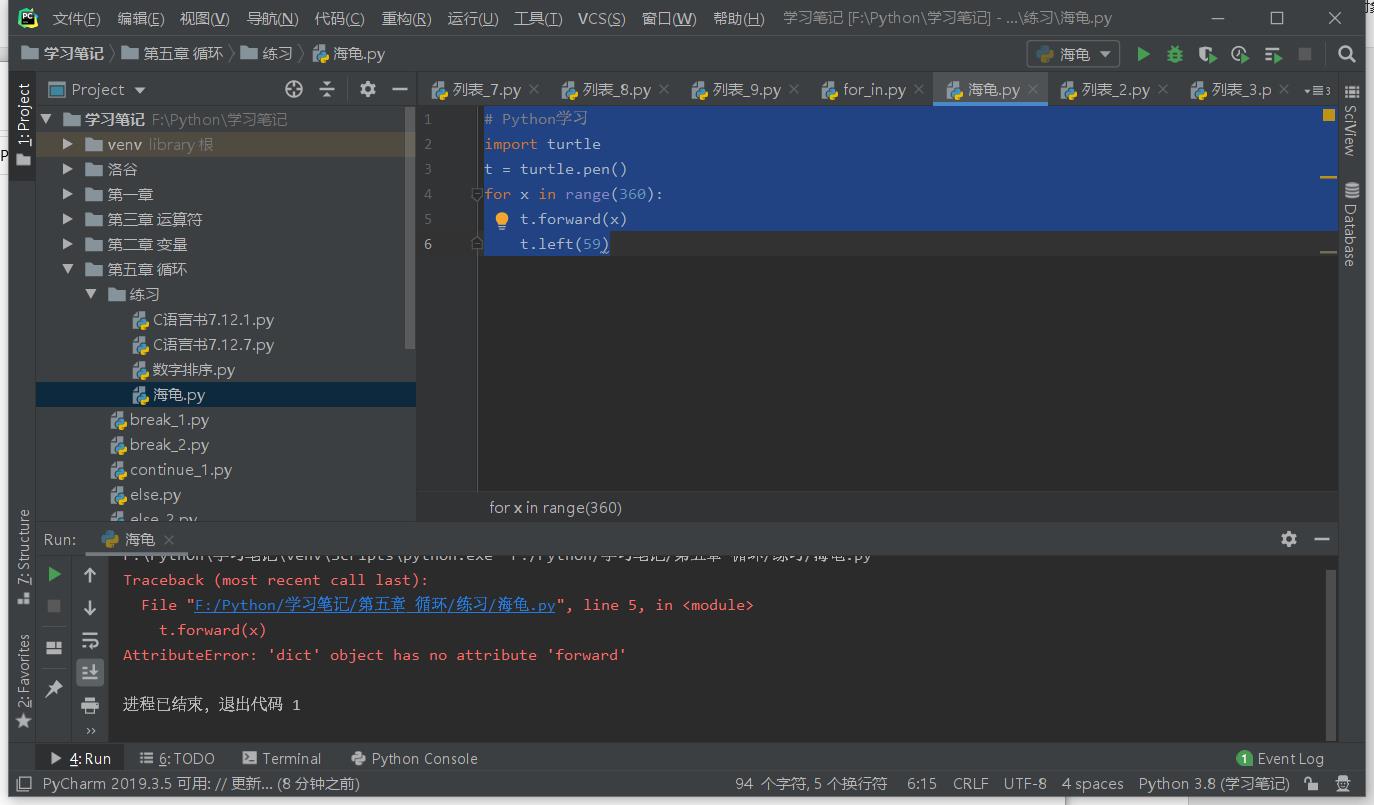Open the 6: TODO tab
Viewport: 1374px width, 805px height.
[177, 758]
